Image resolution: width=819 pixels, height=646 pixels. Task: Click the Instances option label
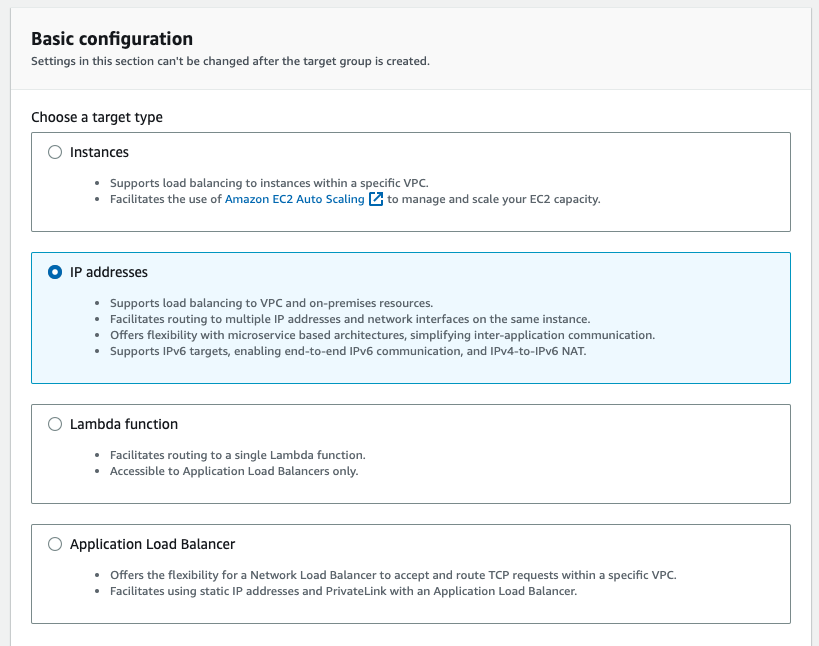point(99,152)
